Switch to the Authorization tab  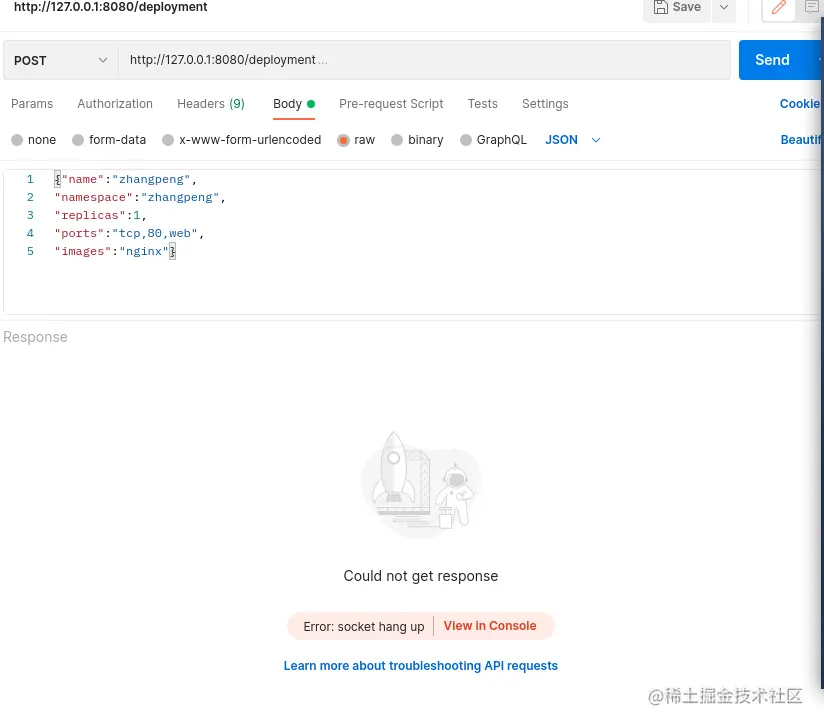pos(115,104)
